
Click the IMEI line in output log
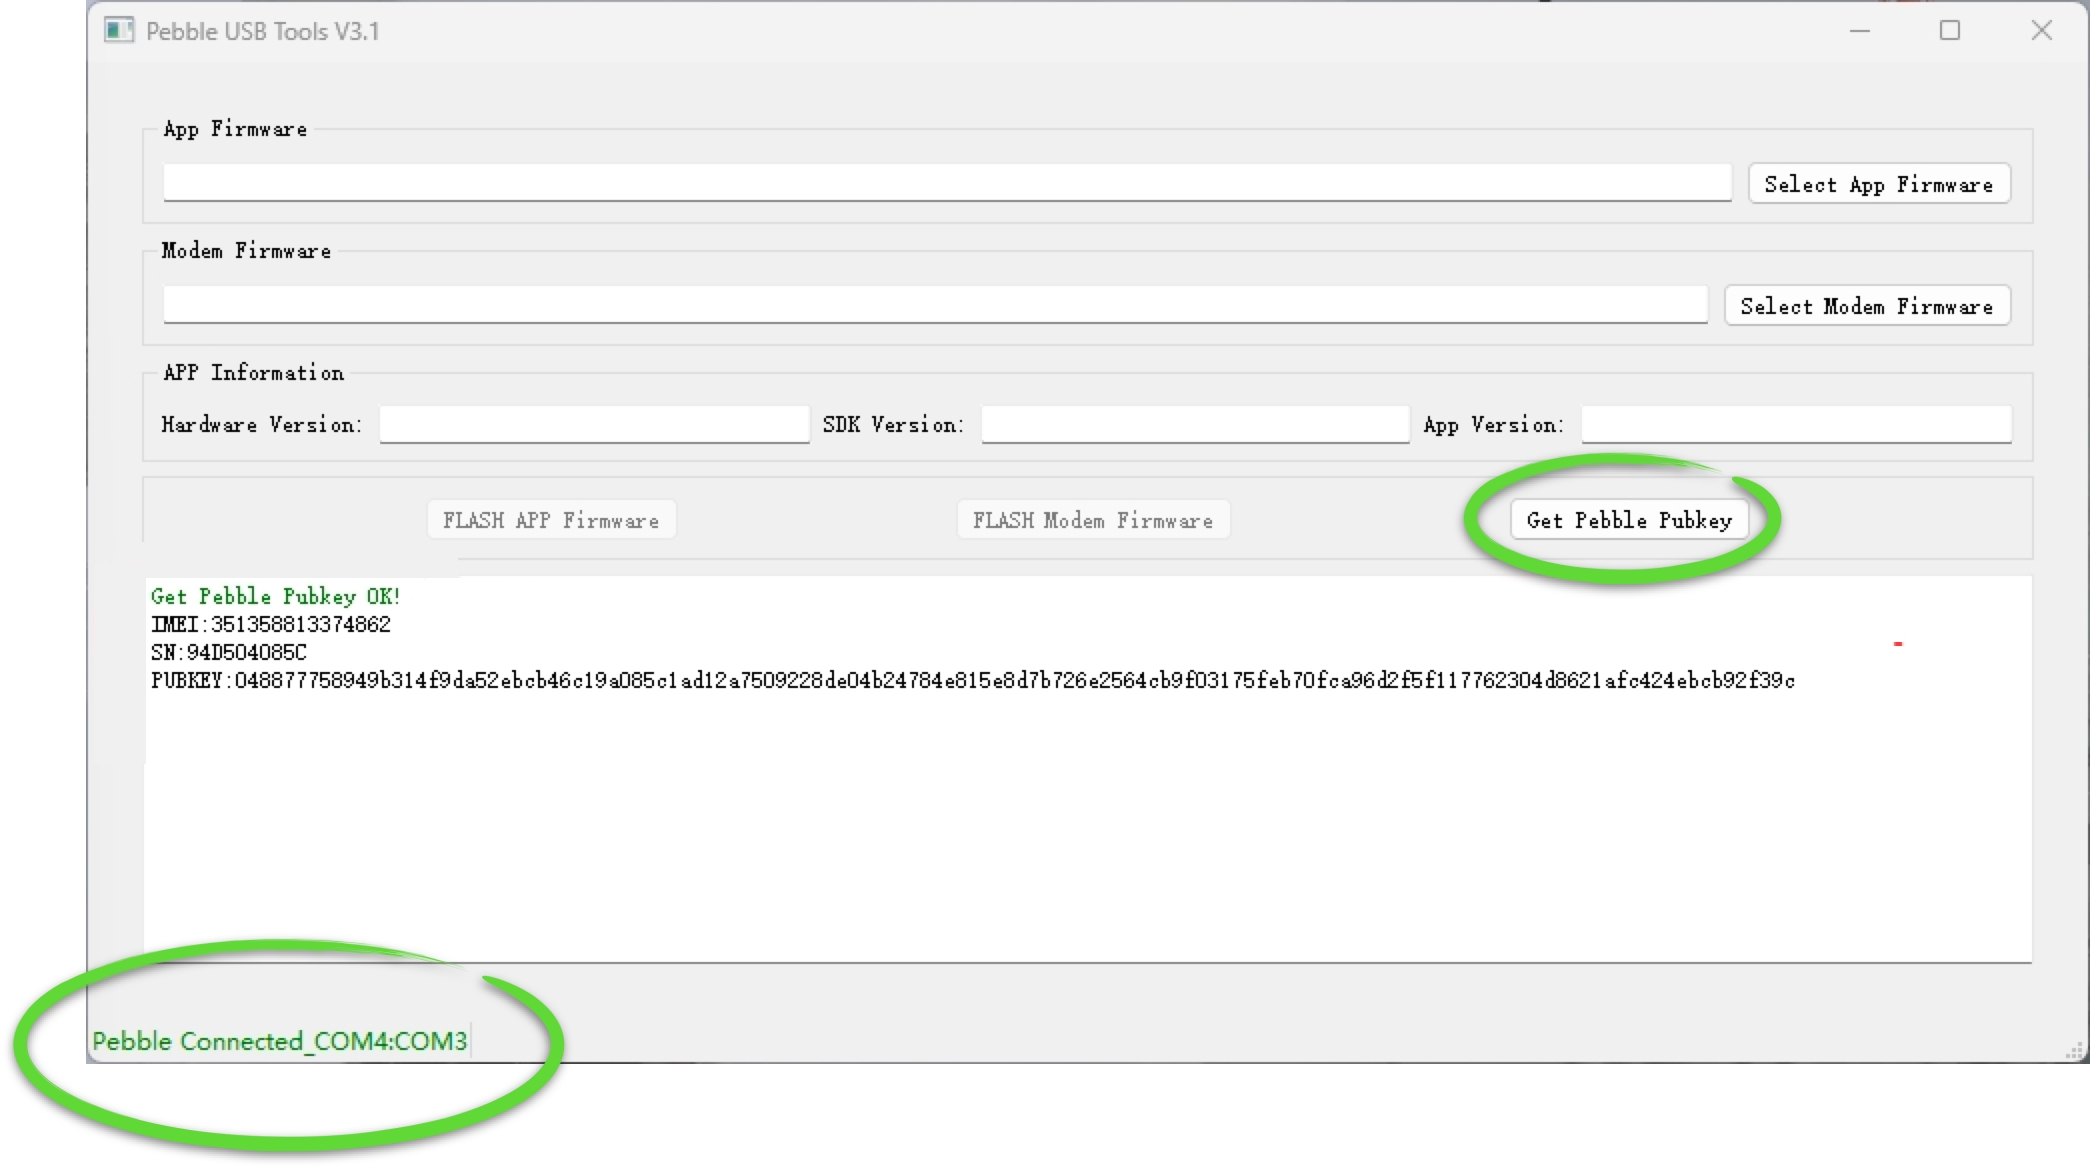click(271, 625)
